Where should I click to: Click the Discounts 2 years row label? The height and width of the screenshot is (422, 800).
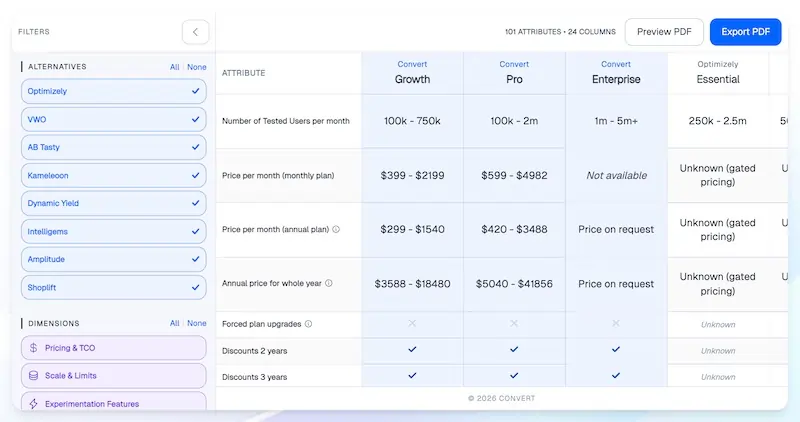[255, 351]
